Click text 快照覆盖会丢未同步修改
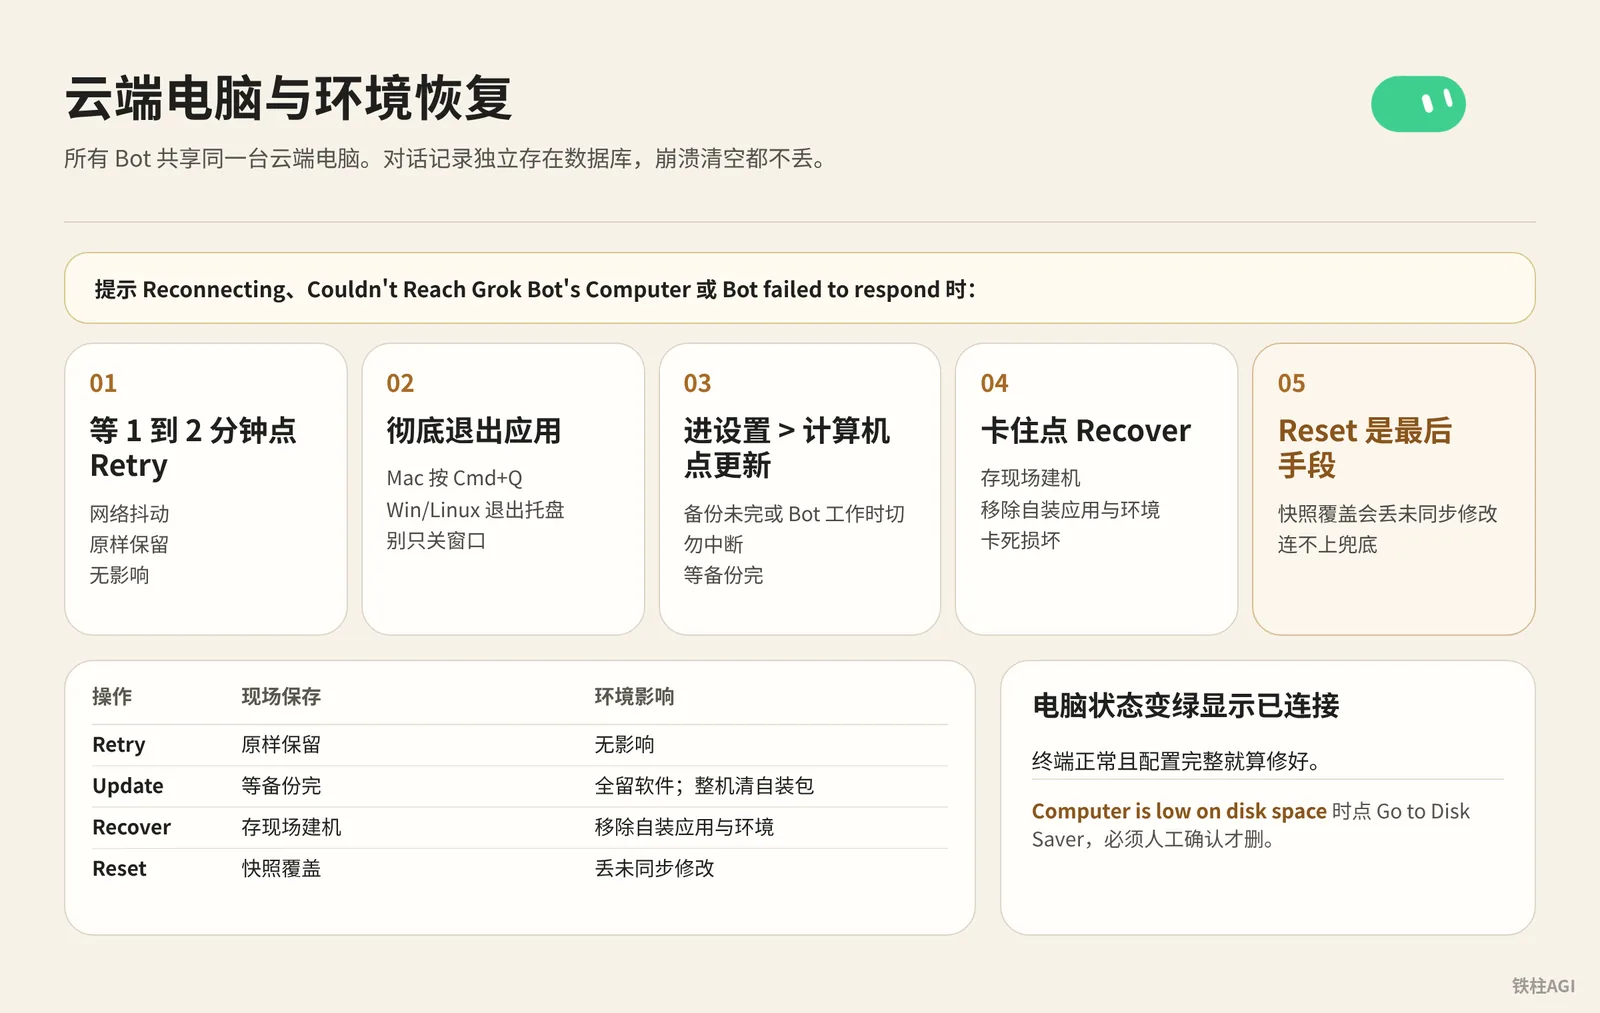This screenshot has width=1600, height=1013. tap(1388, 514)
